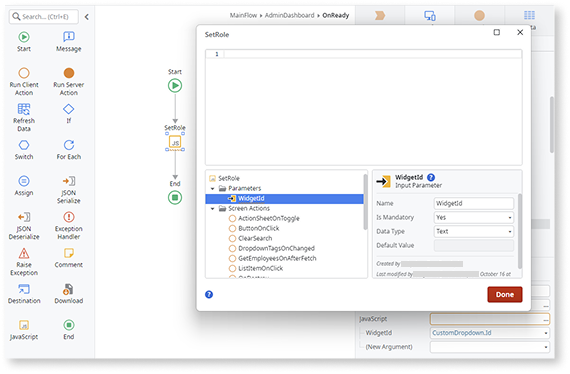Image resolution: width=570 pixels, height=374 pixels.
Task: Select the Start tool in toolbox
Action: click(x=24, y=42)
